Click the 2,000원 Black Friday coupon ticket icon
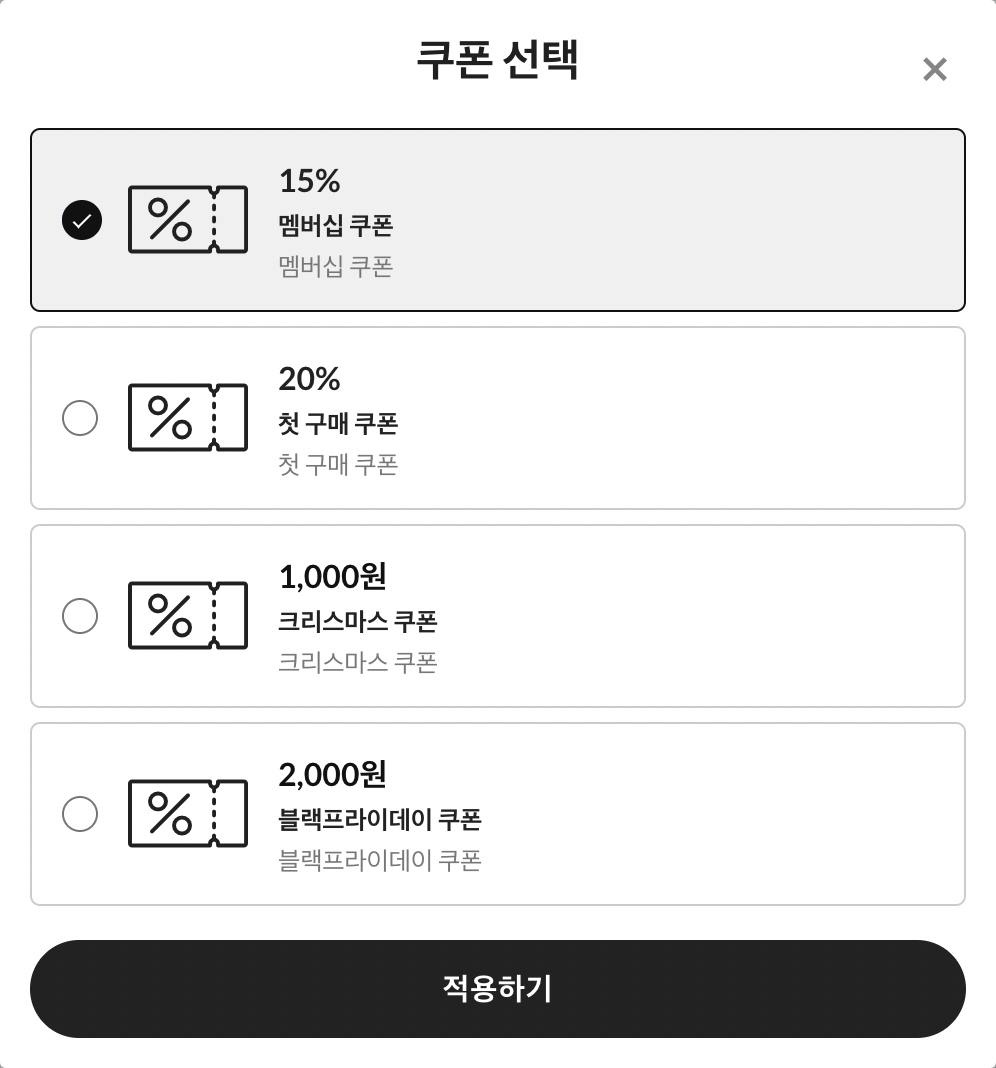Screen dimensions: 996x1068 tap(187, 813)
